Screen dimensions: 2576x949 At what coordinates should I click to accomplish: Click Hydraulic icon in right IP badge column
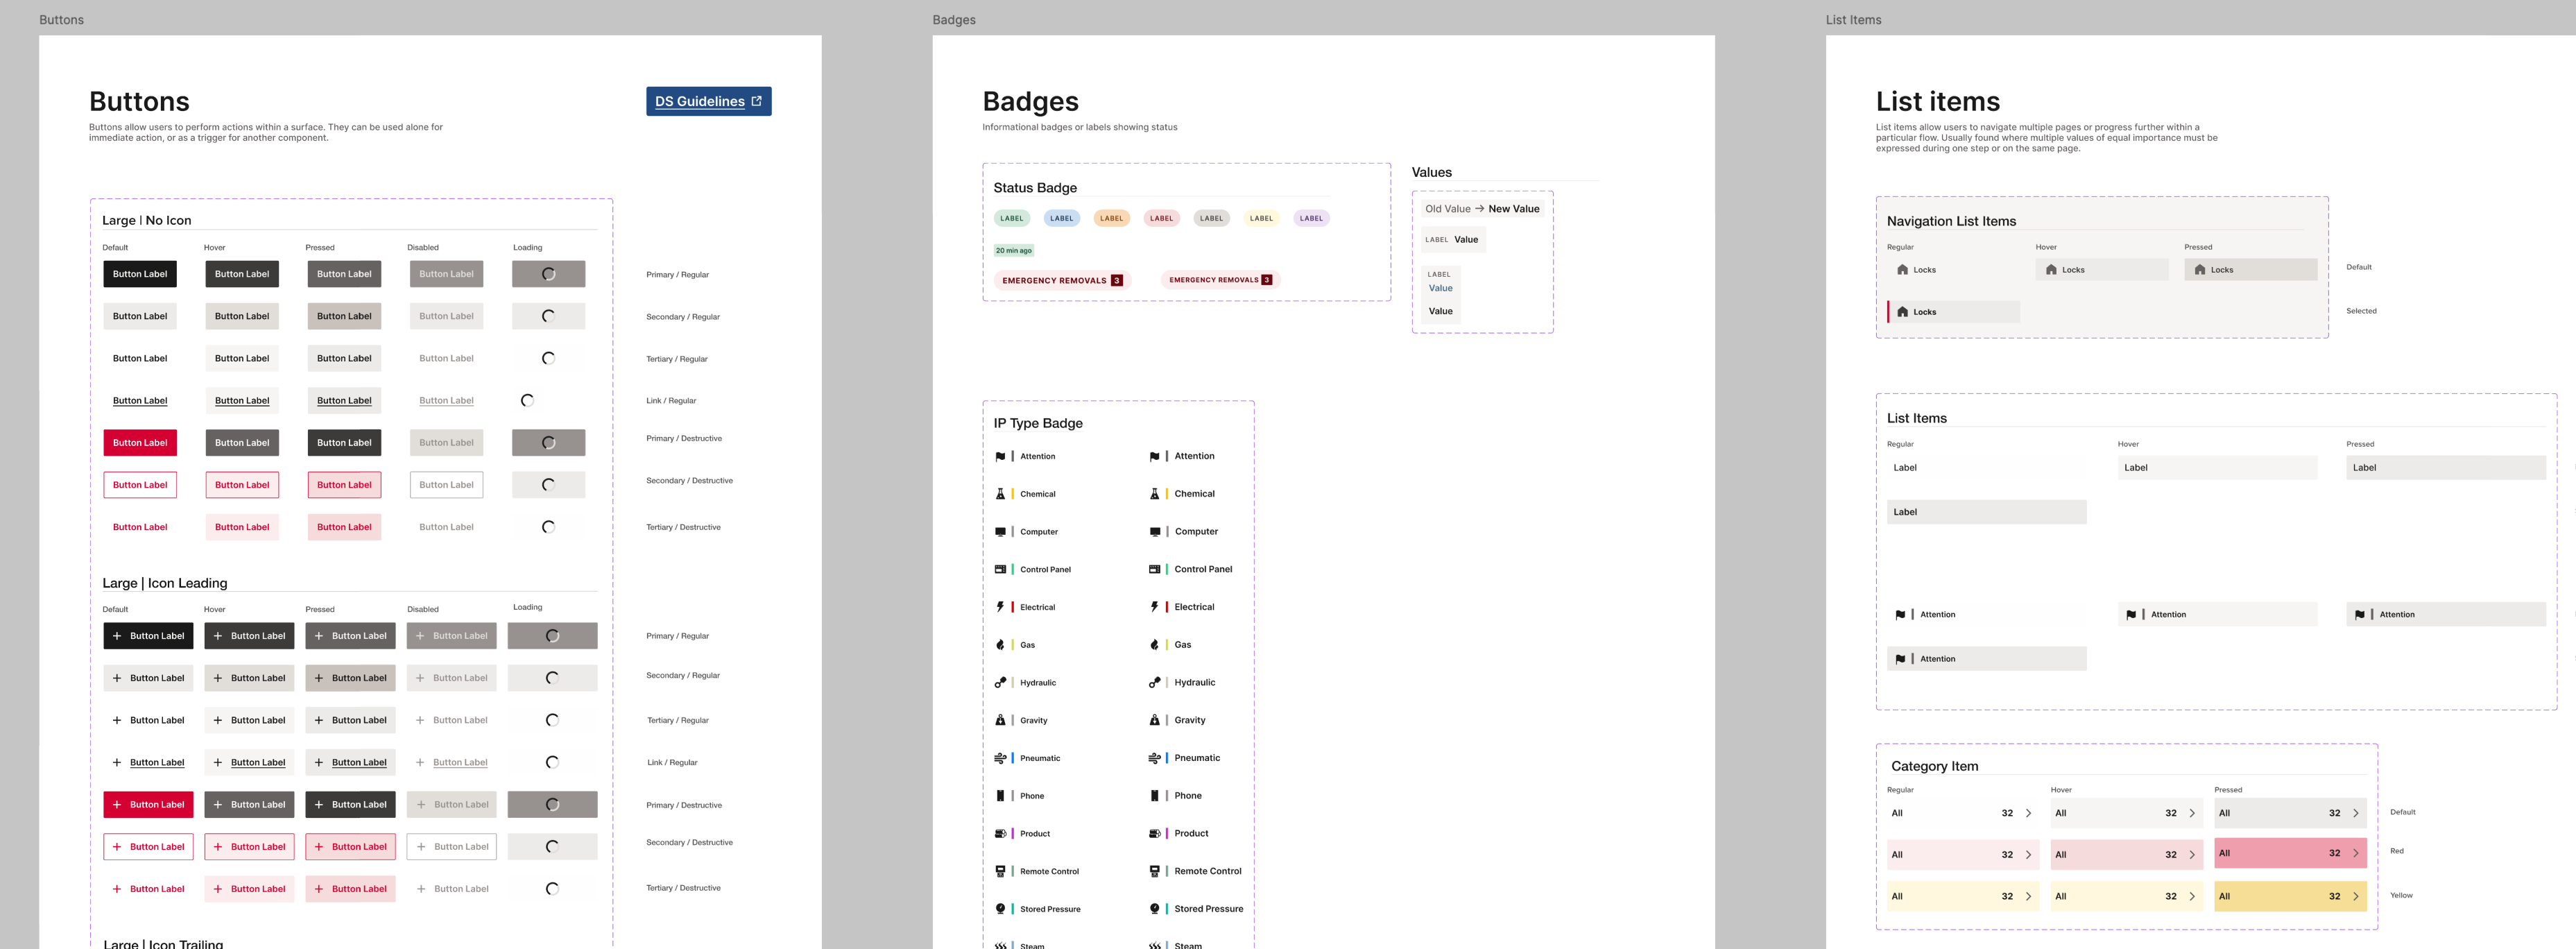(x=1154, y=683)
